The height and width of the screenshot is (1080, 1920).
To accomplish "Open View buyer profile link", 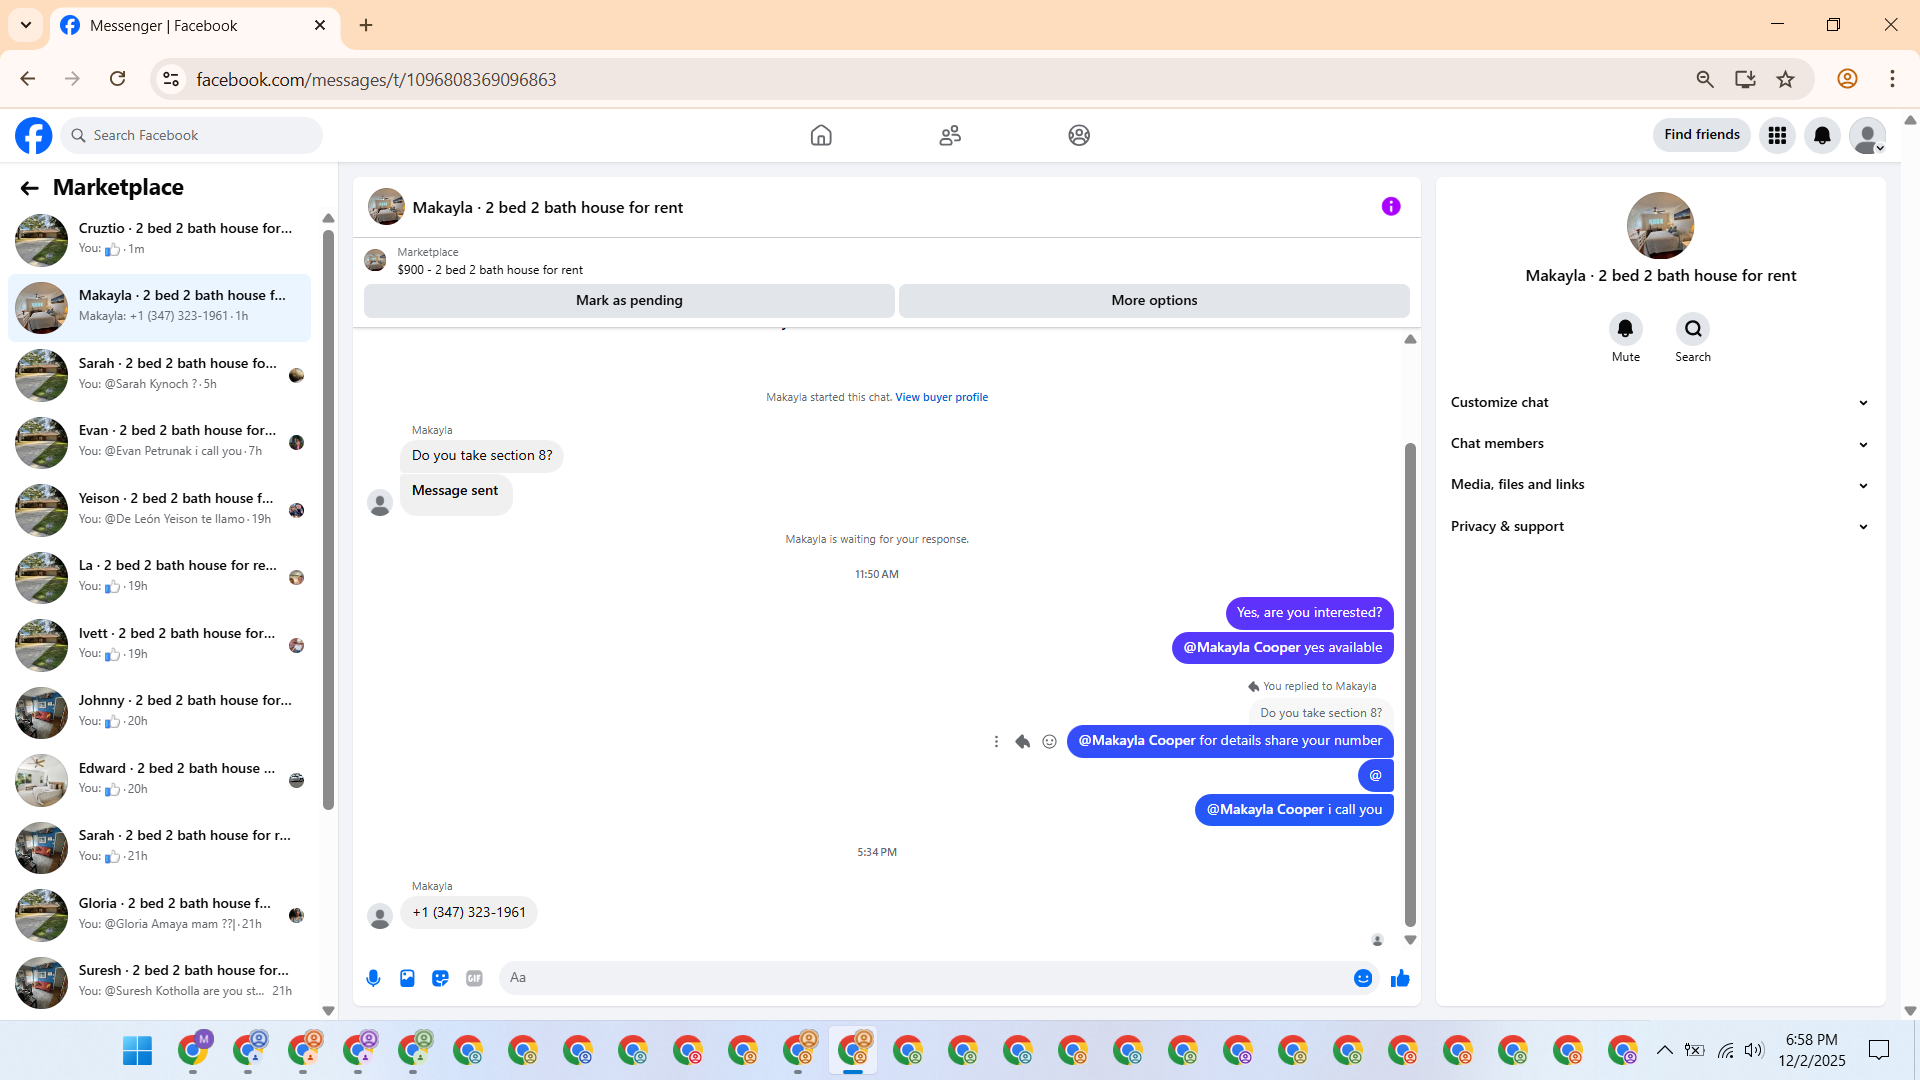I will [941, 397].
